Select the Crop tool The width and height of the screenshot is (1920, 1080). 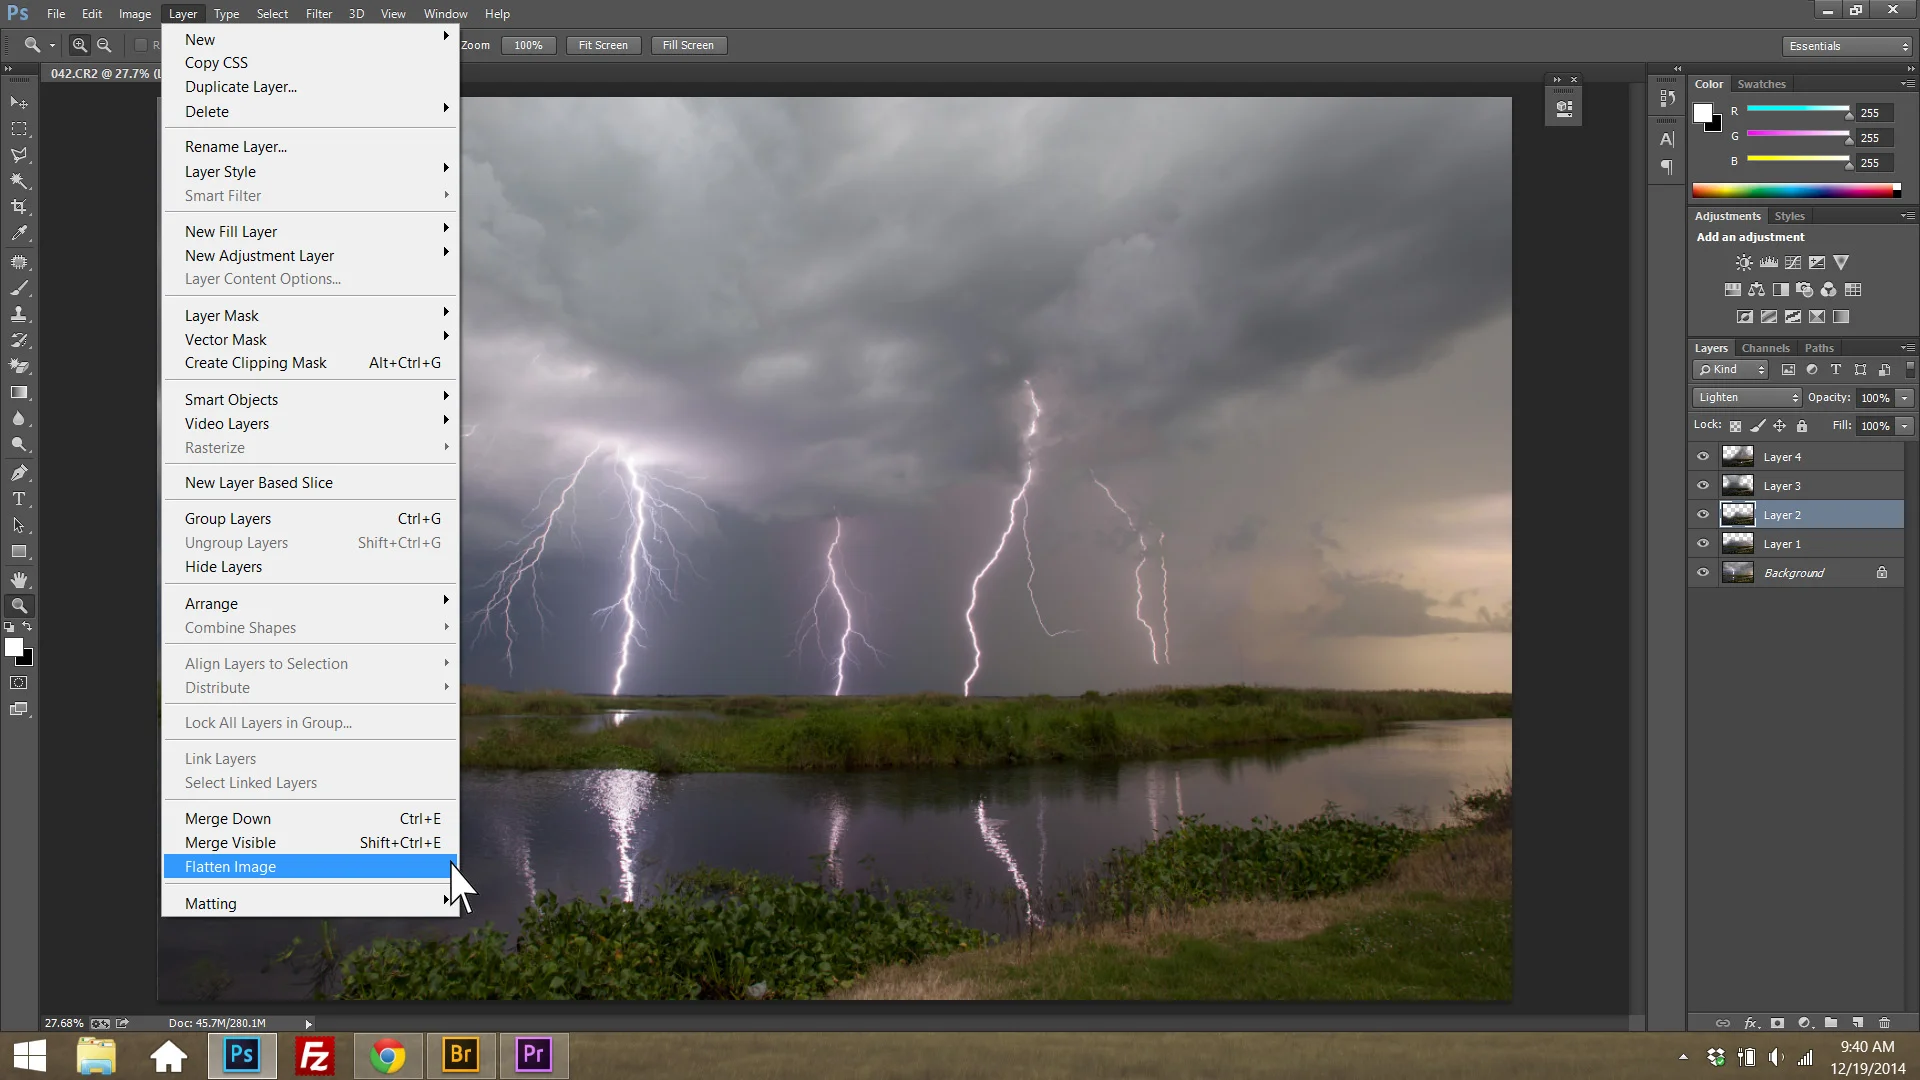pyautogui.click(x=19, y=207)
